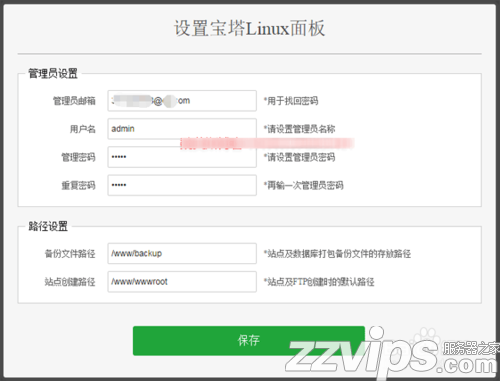500x381 pixels.
Task: Click the hint *再输一次管理员密码
Action: pos(304,185)
